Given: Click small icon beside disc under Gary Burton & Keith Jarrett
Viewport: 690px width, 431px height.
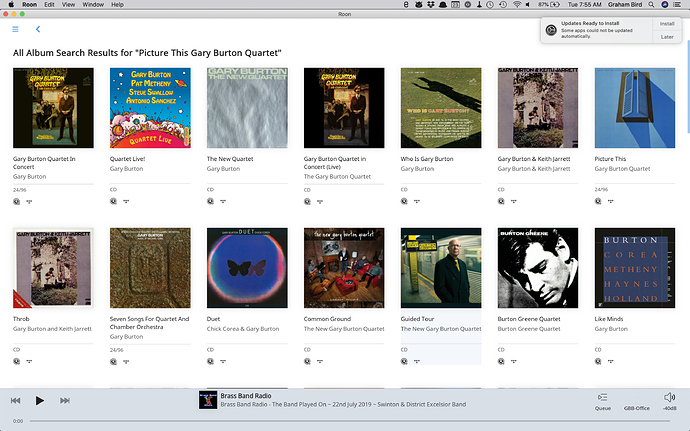Looking at the screenshot, I should (514, 201).
